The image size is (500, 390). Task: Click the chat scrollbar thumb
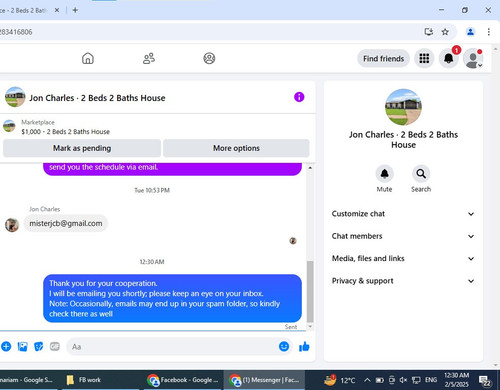coord(310,292)
